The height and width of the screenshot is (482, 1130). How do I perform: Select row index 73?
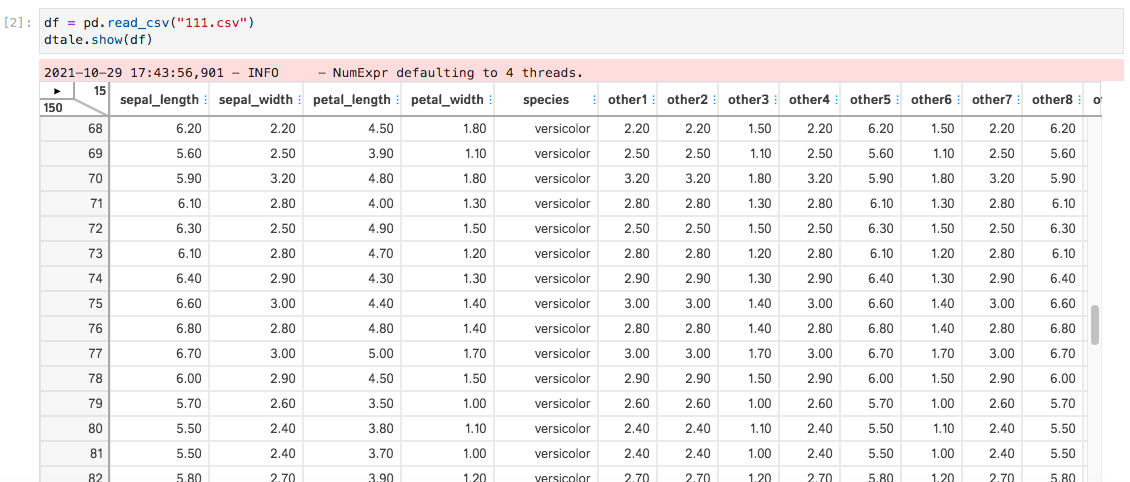pos(74,254)
